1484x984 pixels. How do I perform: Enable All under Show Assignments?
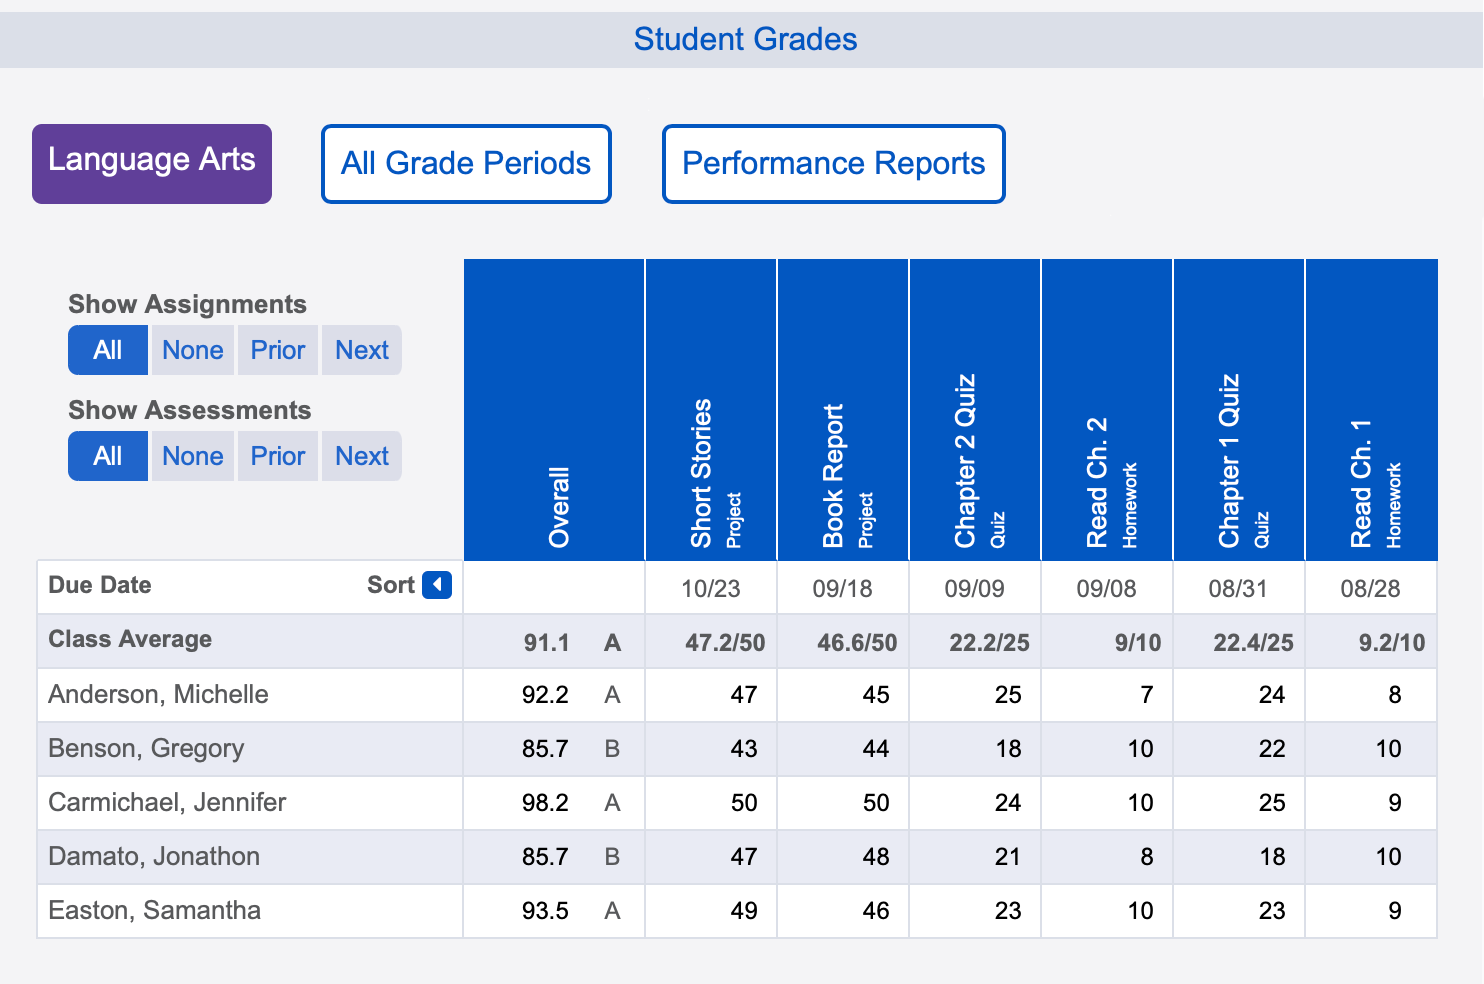[x=107, y=350]
